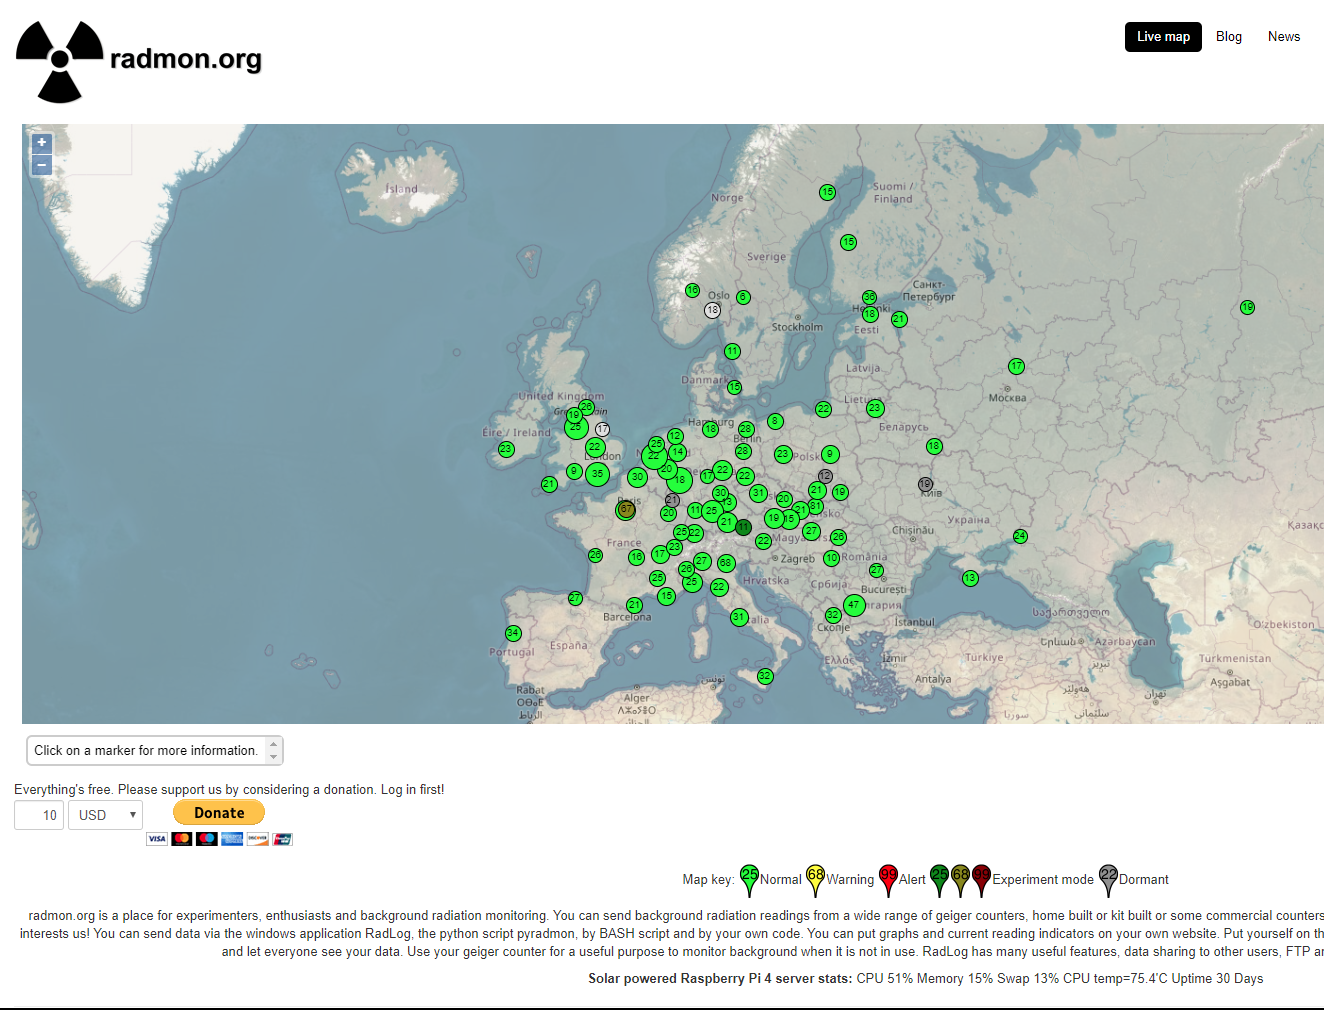Select the olive 67 marker near Paris
The image size is (1324, 1010).
(x=626, y=510)
